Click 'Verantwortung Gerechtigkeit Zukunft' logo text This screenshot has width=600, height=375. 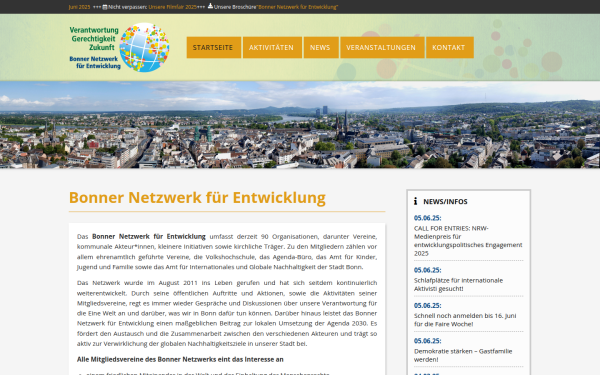tap(94, 39)
